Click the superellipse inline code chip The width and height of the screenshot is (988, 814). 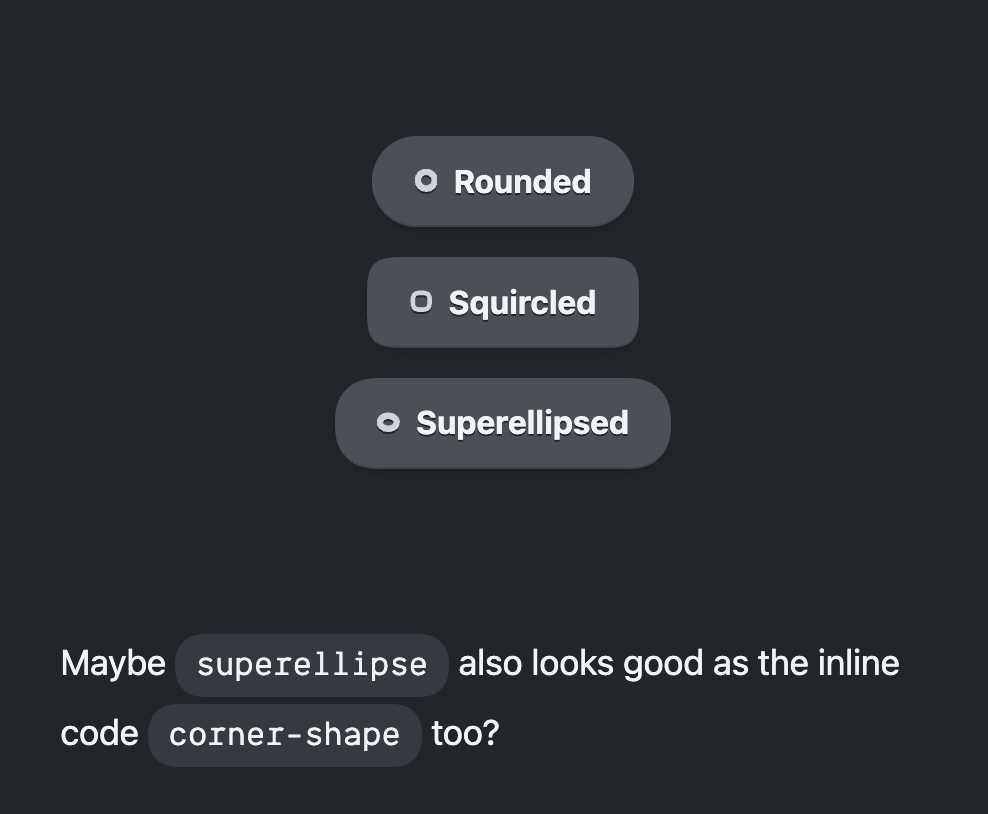[312, 665]
